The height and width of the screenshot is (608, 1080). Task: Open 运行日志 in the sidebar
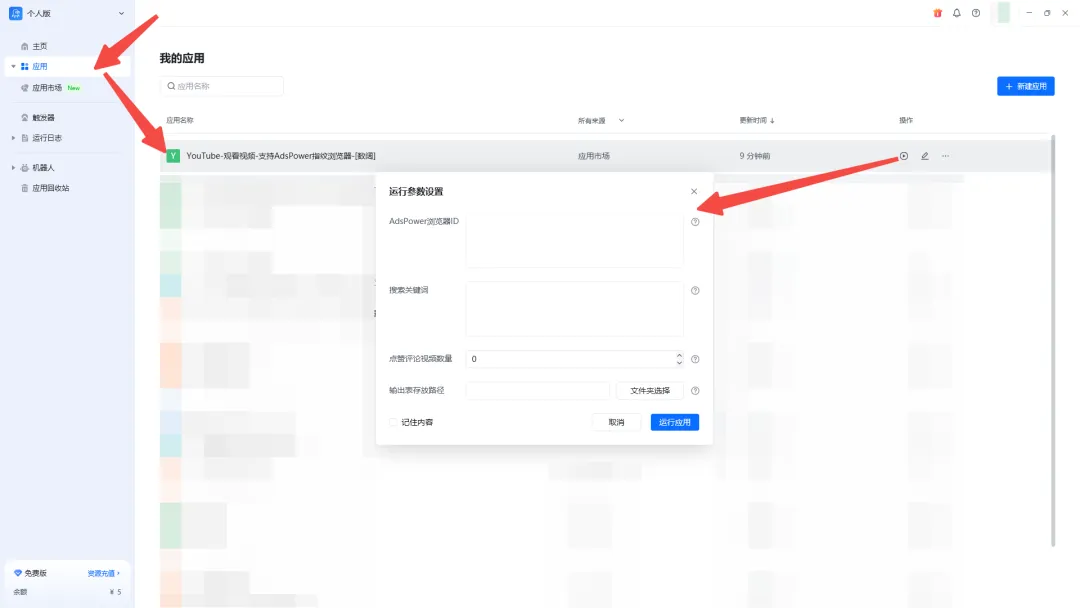47,138
